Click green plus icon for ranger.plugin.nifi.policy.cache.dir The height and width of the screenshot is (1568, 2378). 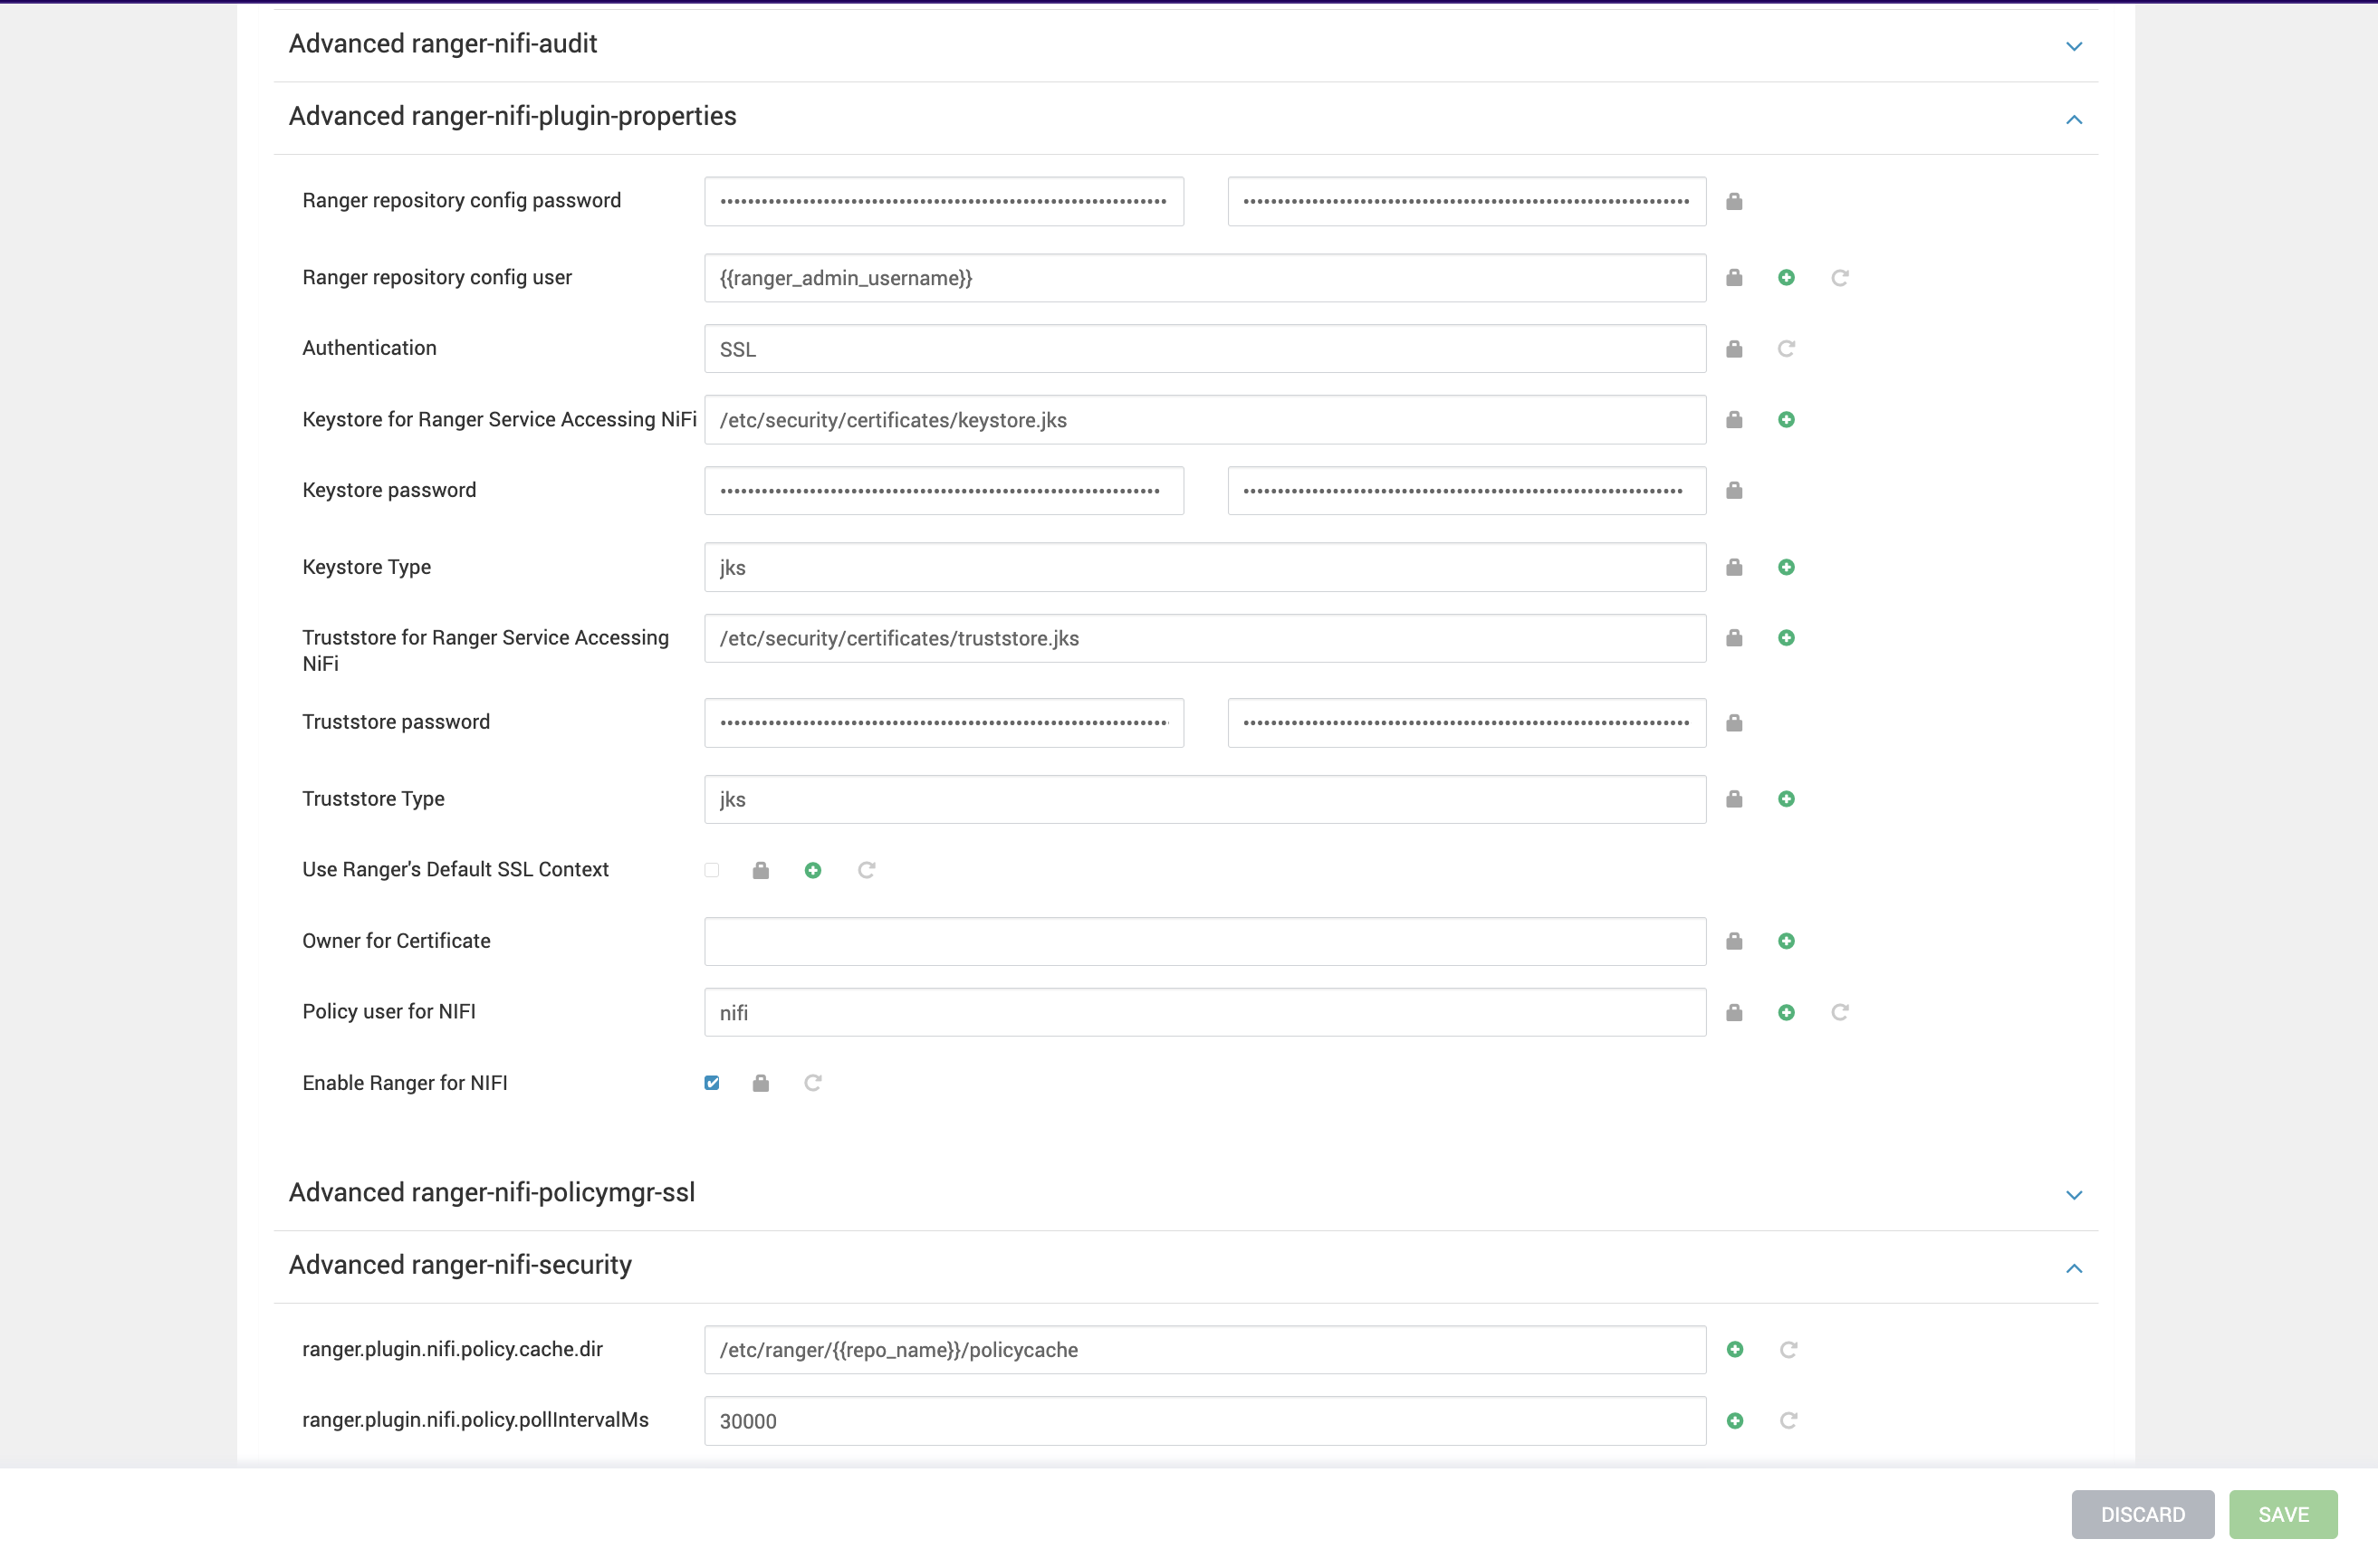(x=1735, y=1350)
